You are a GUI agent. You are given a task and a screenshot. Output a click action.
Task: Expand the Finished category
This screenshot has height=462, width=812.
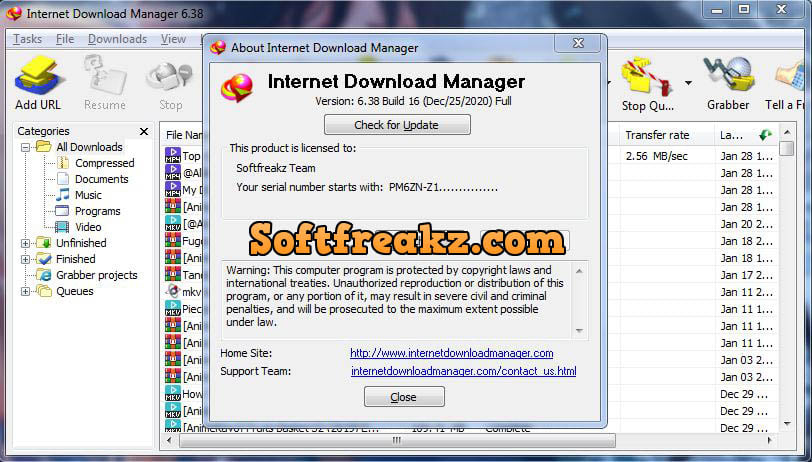coord(25,259)
